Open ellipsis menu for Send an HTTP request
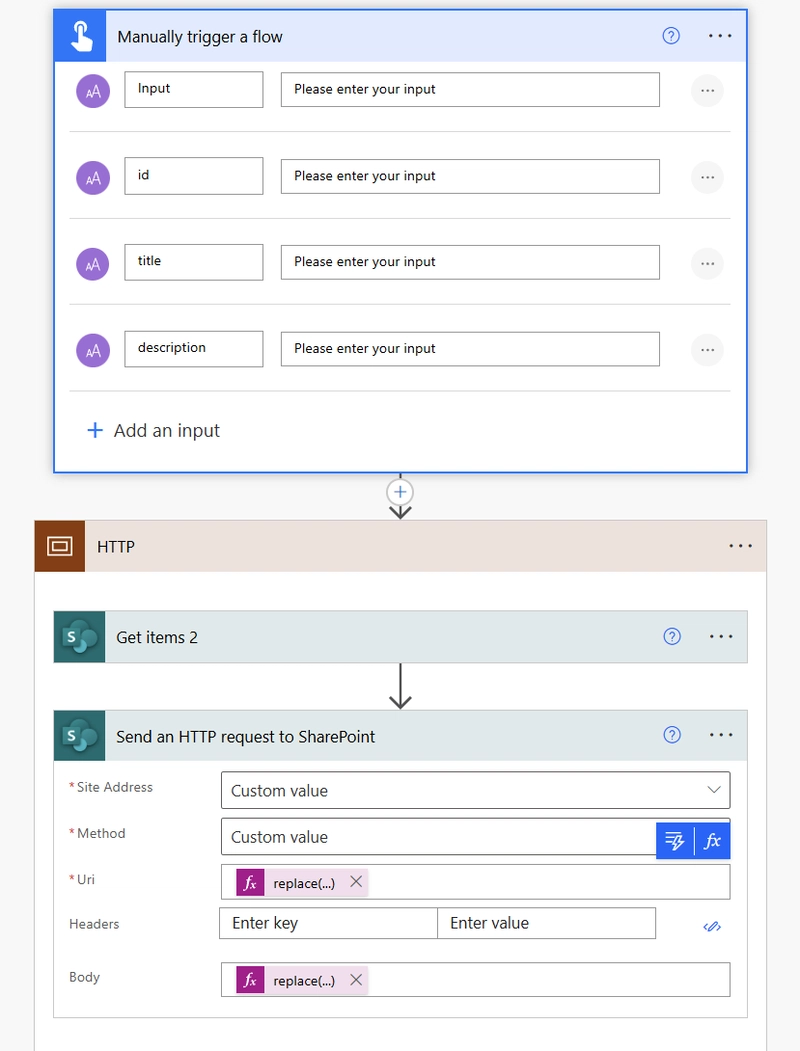The image size is (800, 1051). tap(721, 735)
